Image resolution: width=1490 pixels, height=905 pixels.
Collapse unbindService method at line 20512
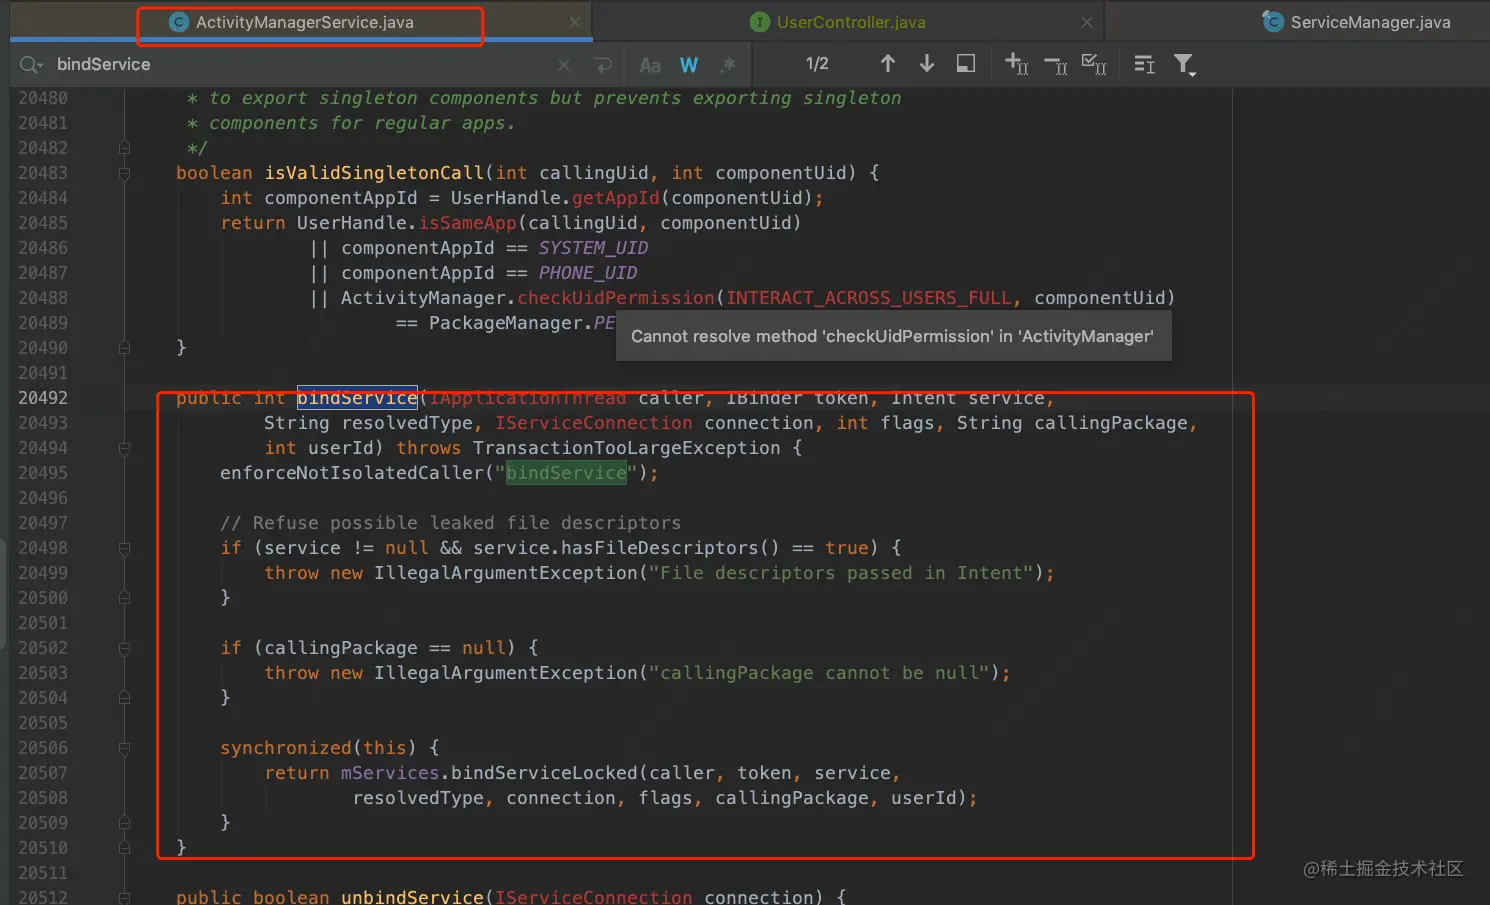tap(124, 897)
